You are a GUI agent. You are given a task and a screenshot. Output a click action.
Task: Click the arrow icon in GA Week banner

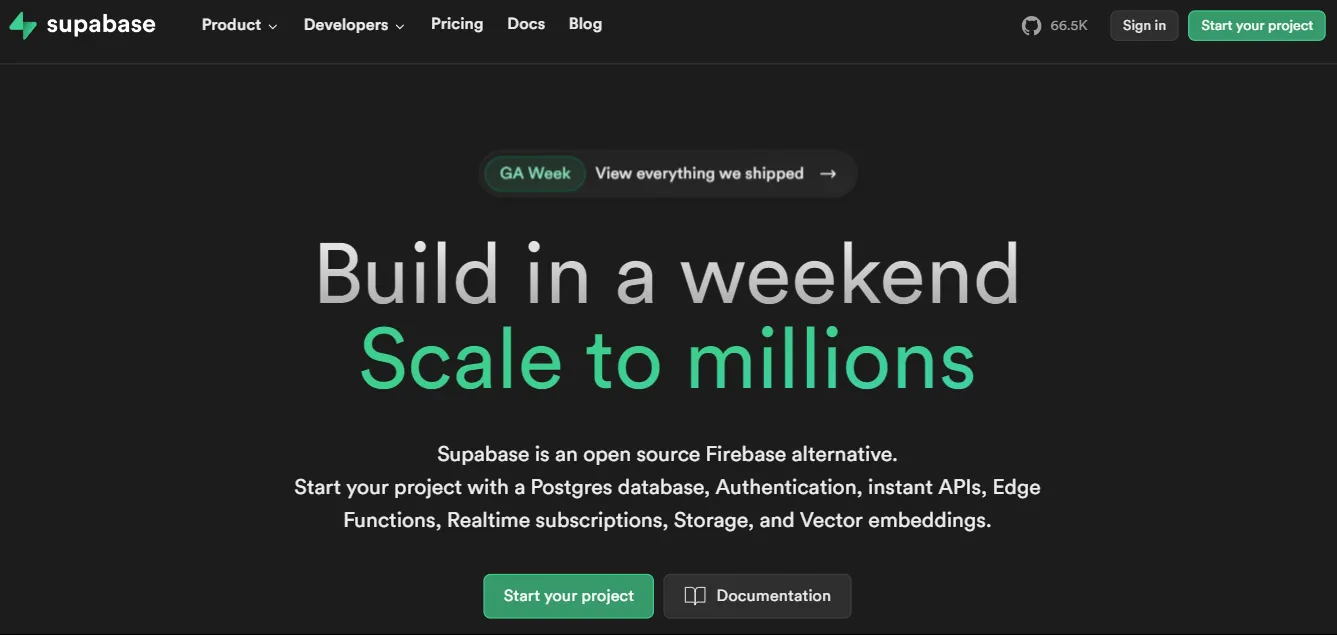click(828, 174)
